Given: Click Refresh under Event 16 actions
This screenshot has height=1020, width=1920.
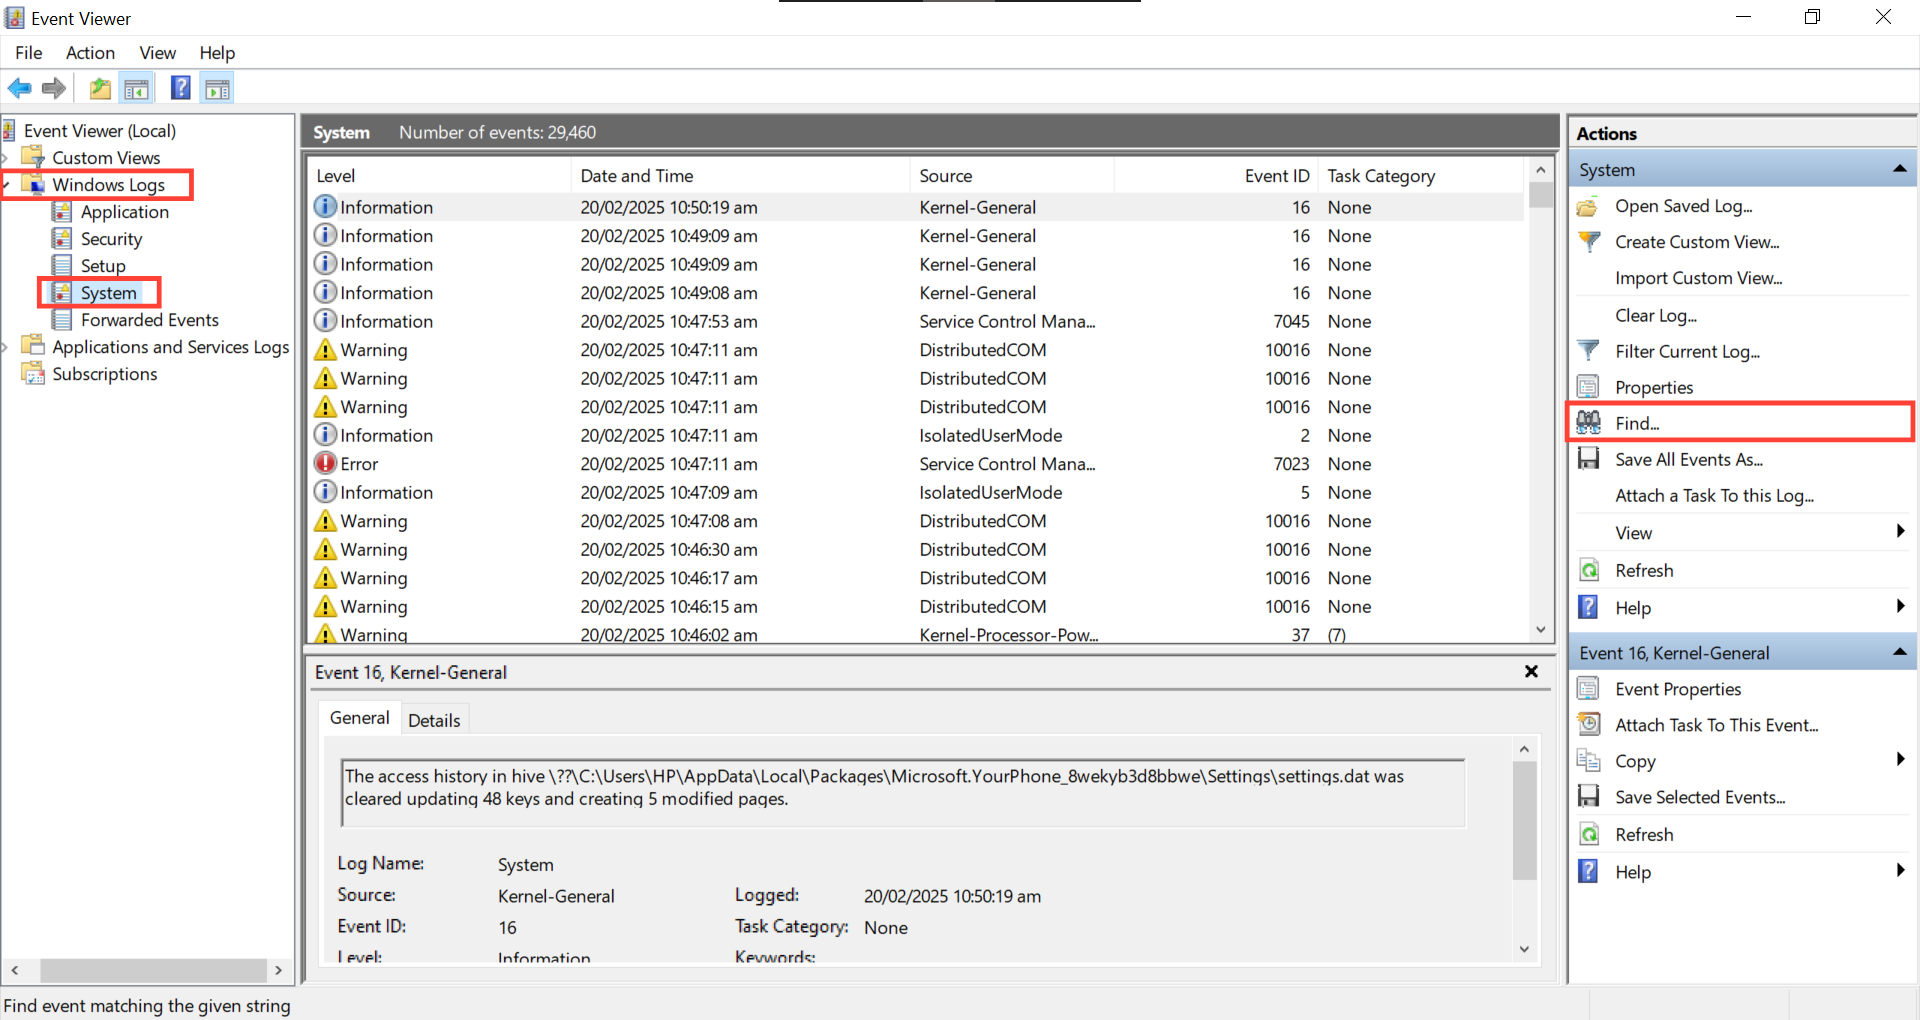Looking at the screenshot, I should coord(1644,834).
